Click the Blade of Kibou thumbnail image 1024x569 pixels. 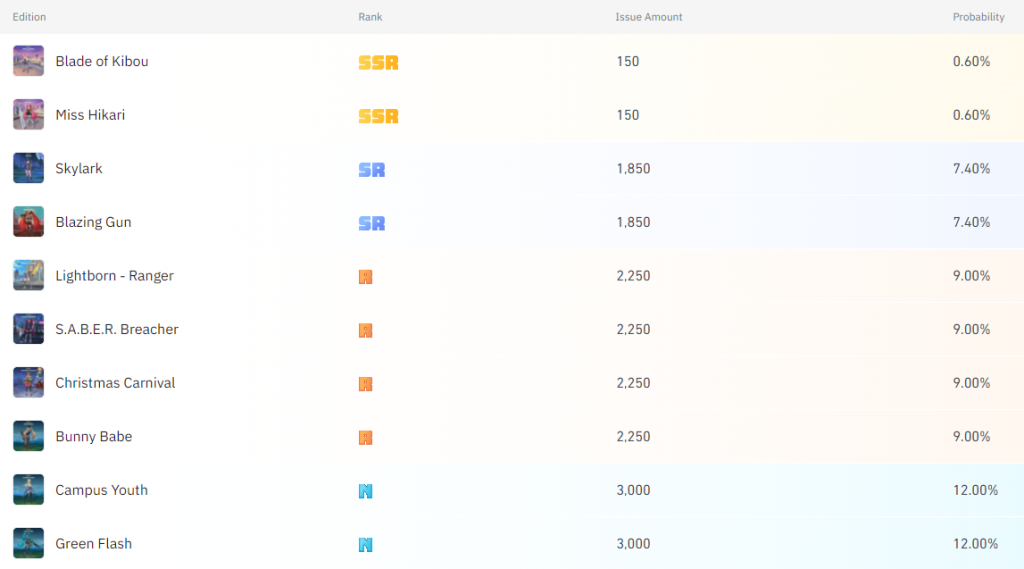pos(28,61)
